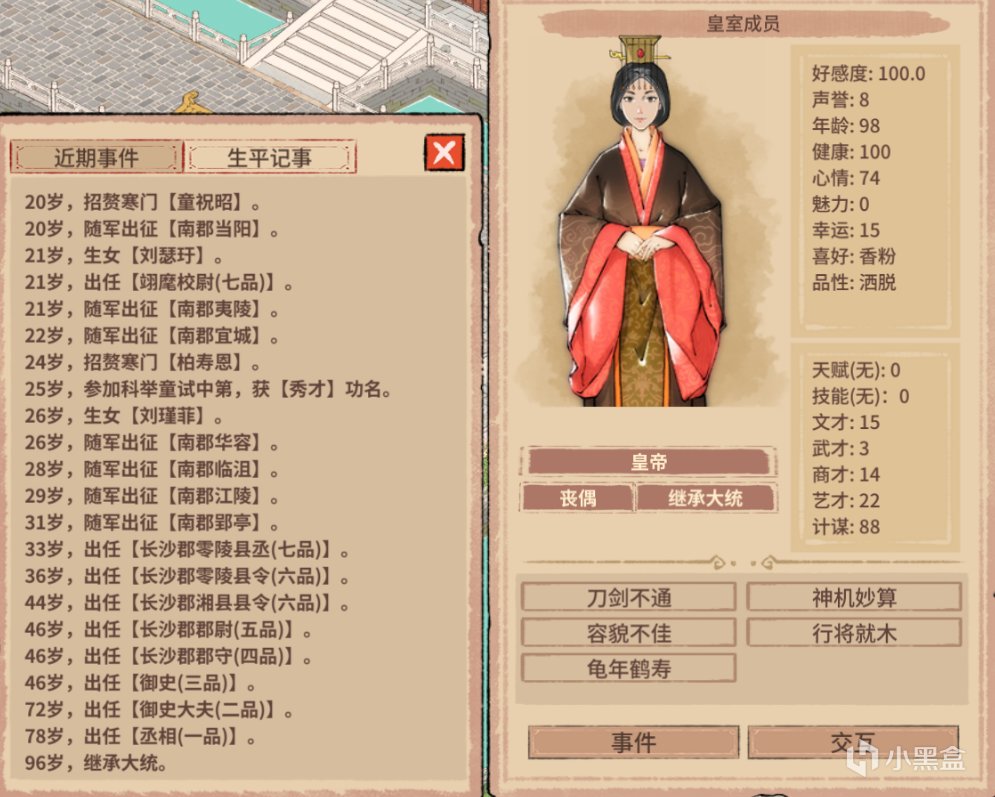The width and height of the screenshot is (995, 797).
Task: Click the 行将就木 trait
Action: (854, 633)
